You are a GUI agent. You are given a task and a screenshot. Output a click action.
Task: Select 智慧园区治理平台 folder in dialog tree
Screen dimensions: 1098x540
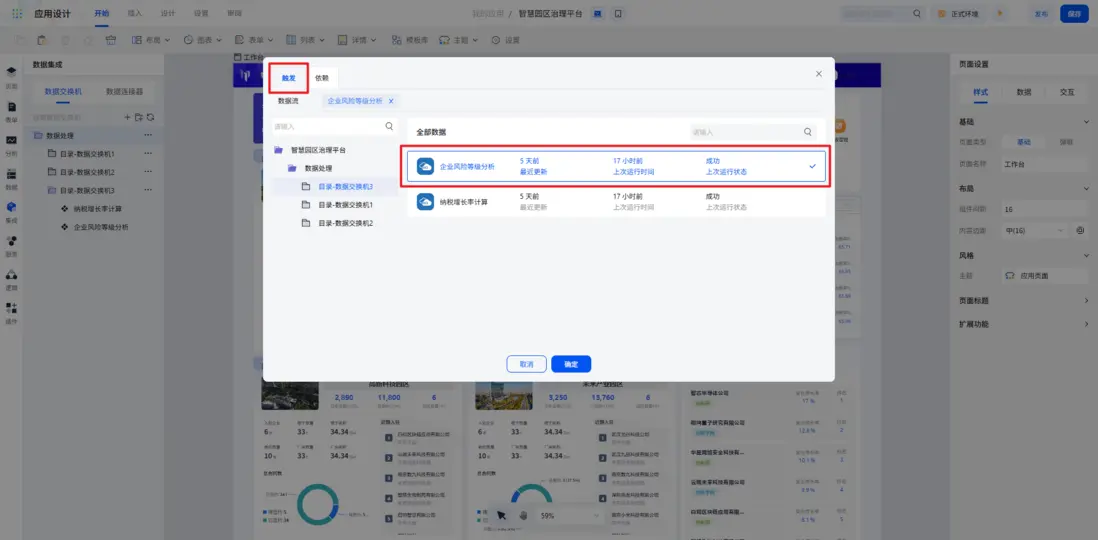318,150
